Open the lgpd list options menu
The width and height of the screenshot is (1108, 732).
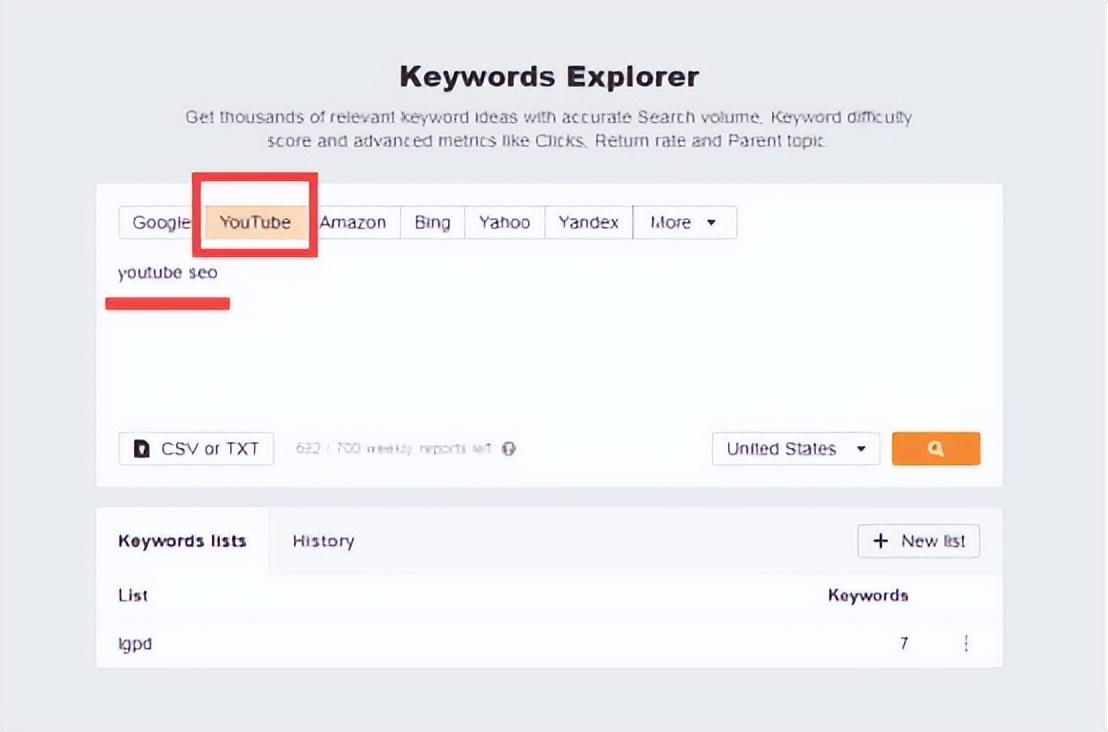pos(966,644)
